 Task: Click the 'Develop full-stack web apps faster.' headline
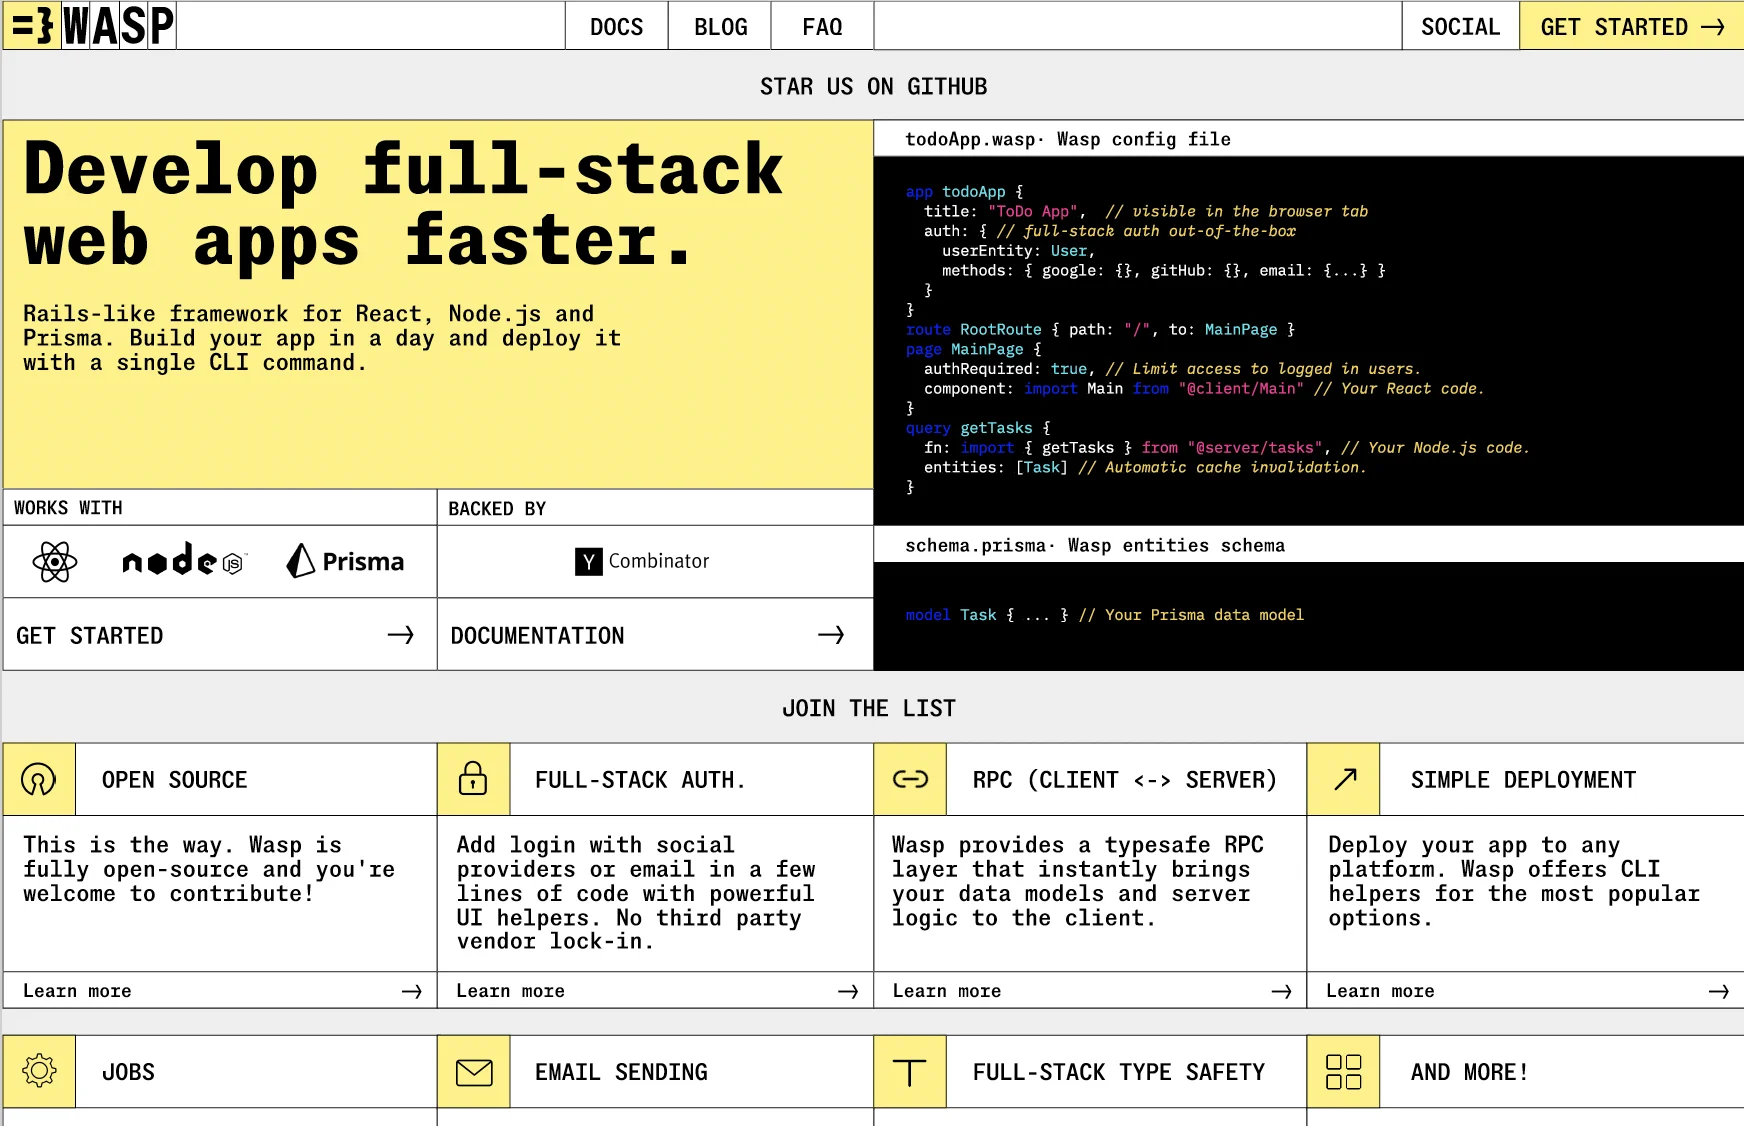(x=403, y=204)
